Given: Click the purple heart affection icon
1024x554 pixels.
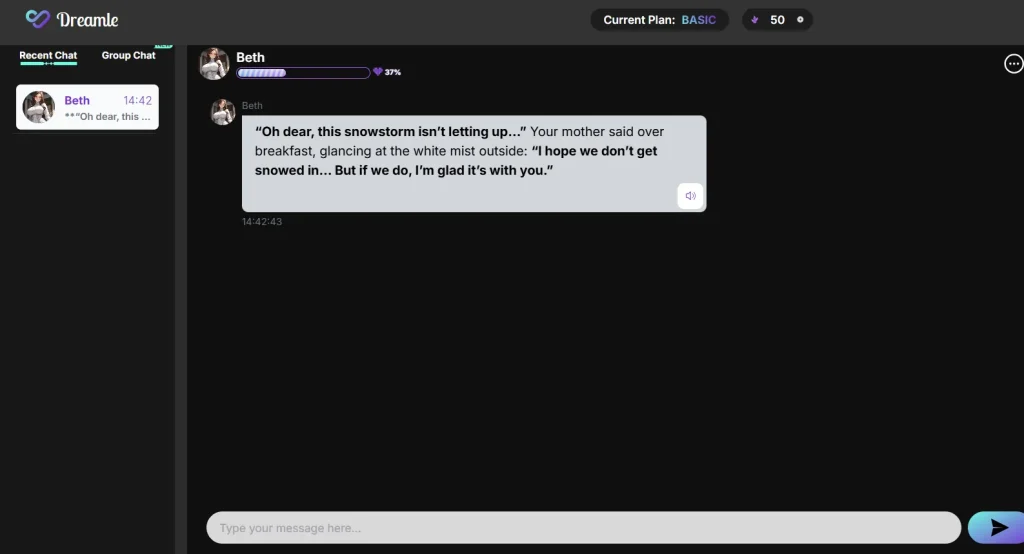Looking at the screenshot, I should 377,72.
